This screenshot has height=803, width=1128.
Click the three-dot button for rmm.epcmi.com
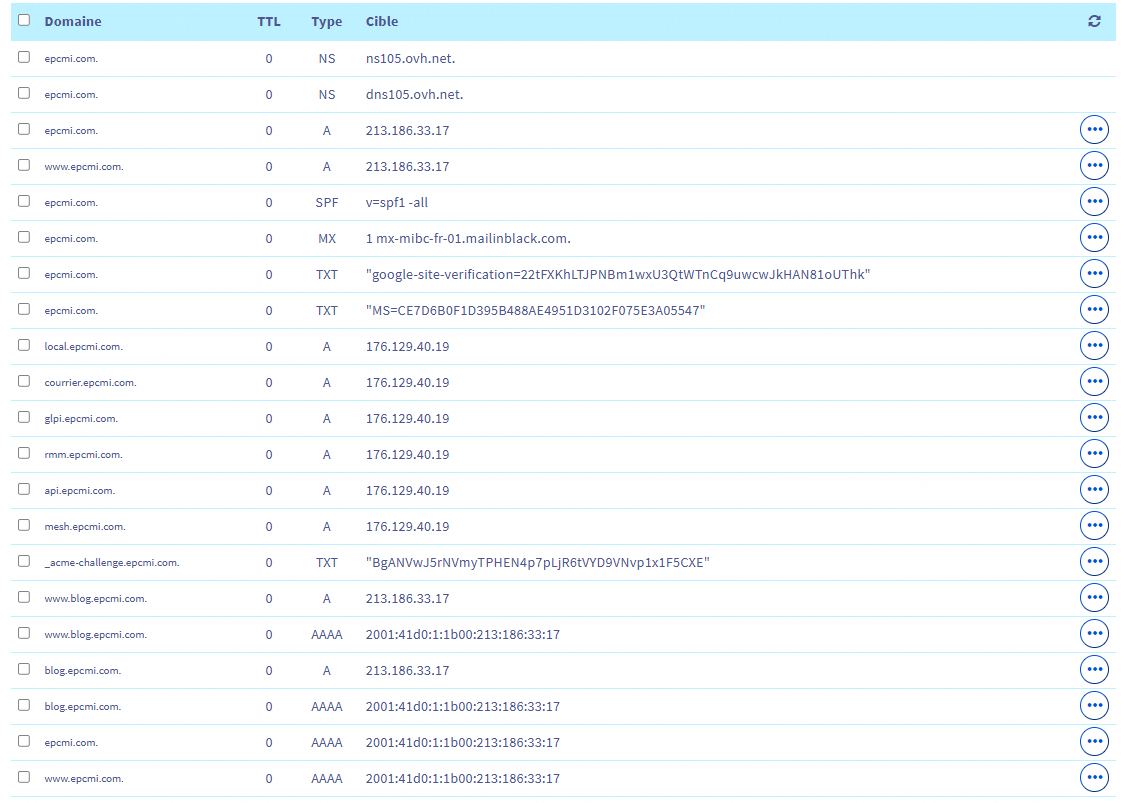tap(1094, 454)
